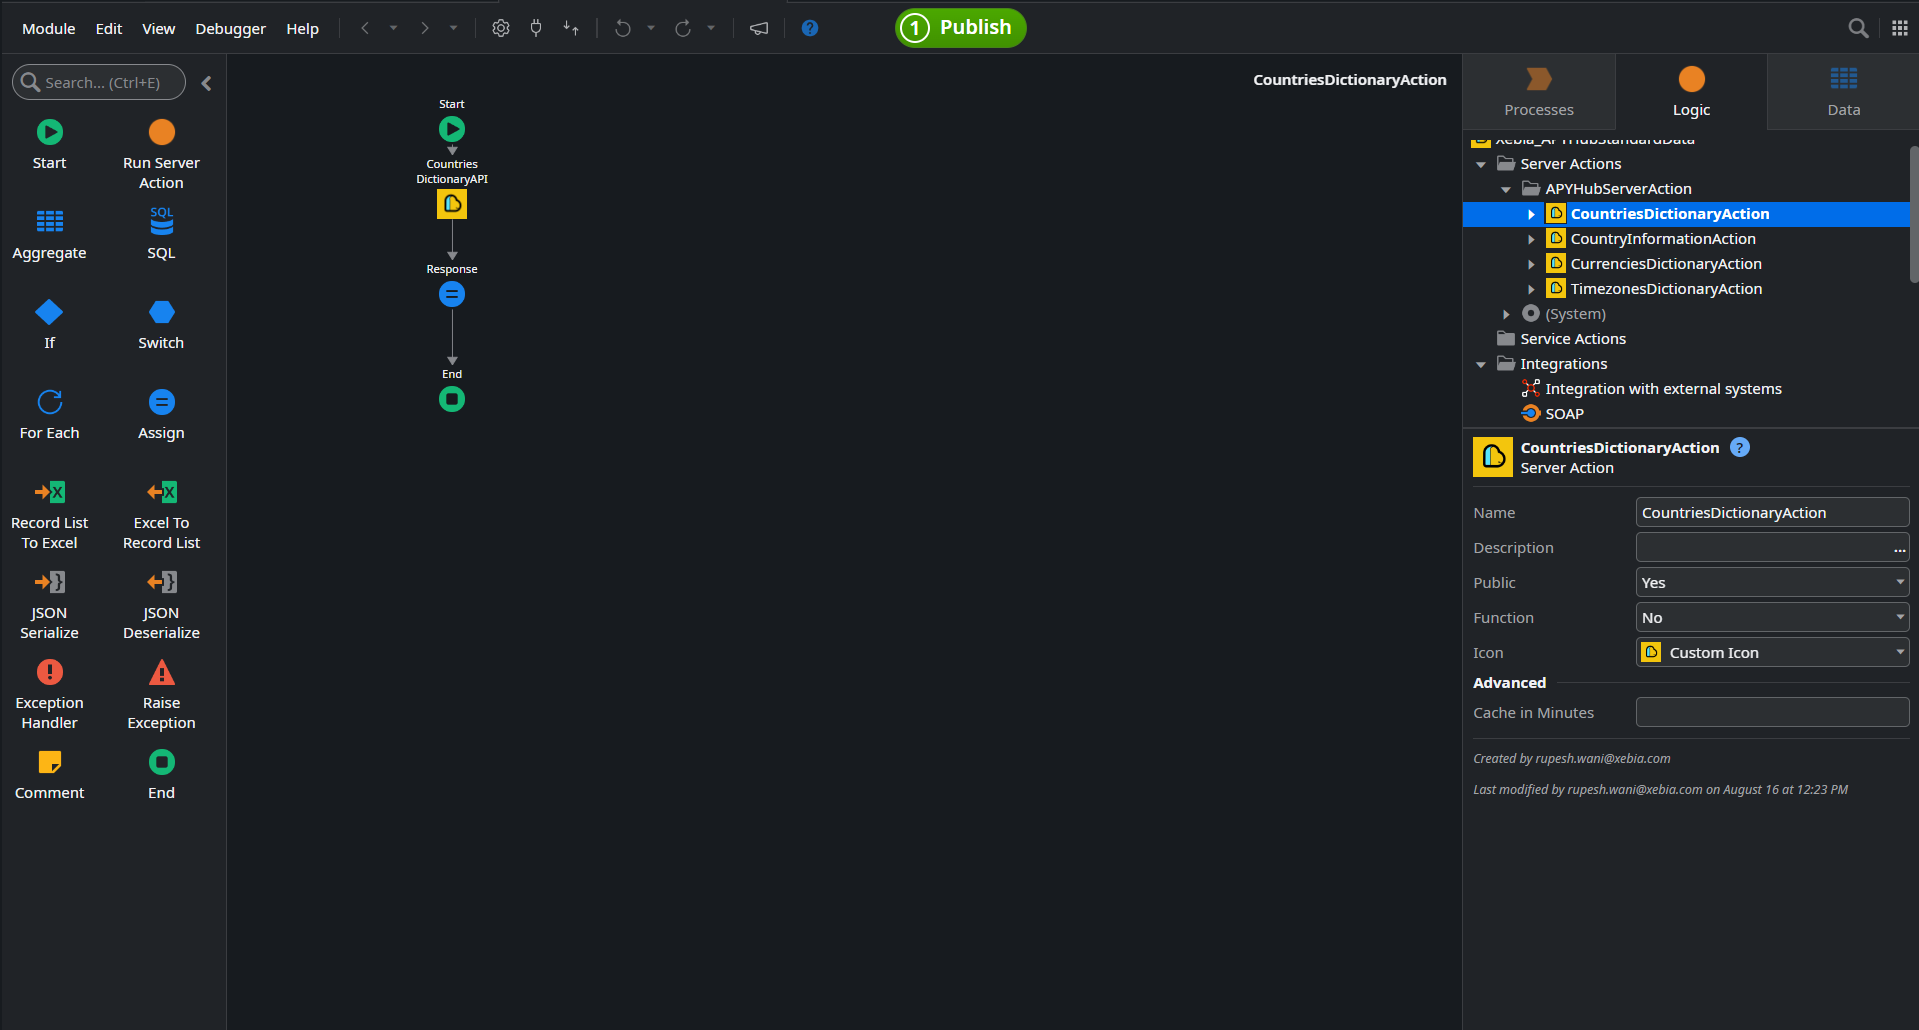Collapse the Integrations folder
Image resolution: width=1919 pixels, height=1030 pixels.
click(x=1481, y=364)
